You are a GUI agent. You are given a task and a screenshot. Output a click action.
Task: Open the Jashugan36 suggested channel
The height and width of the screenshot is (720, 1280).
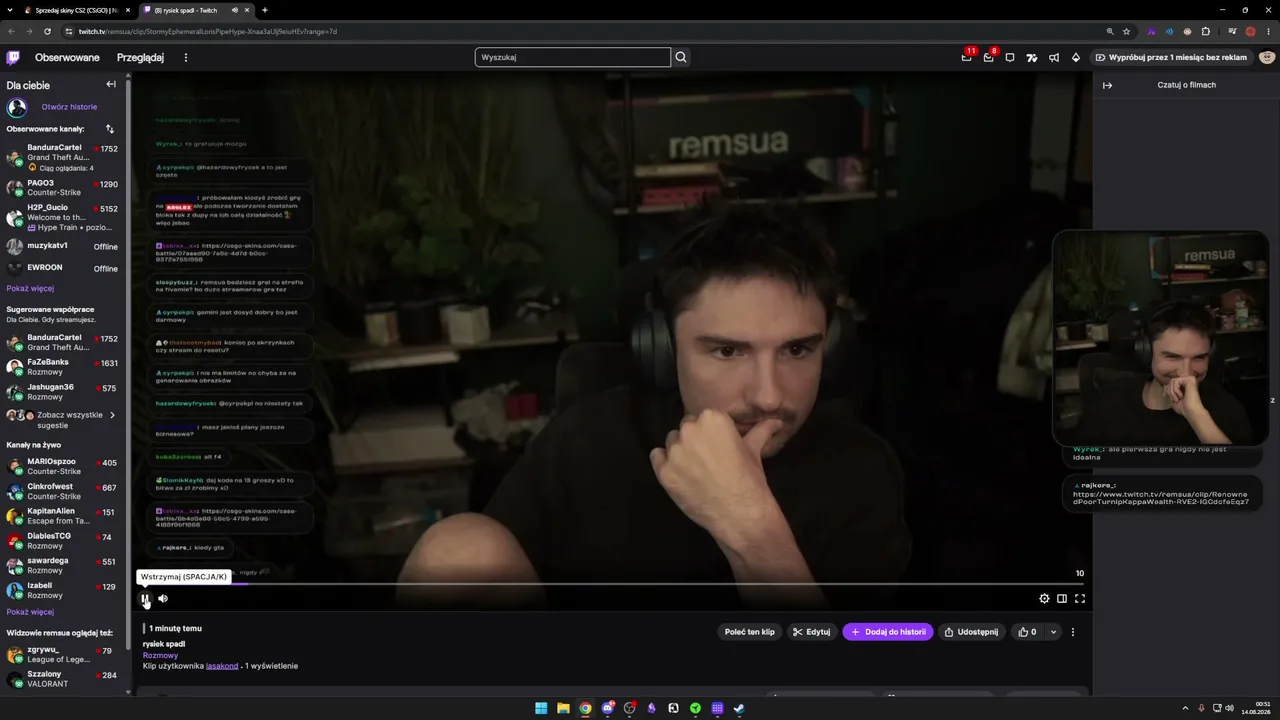(62, 392)
